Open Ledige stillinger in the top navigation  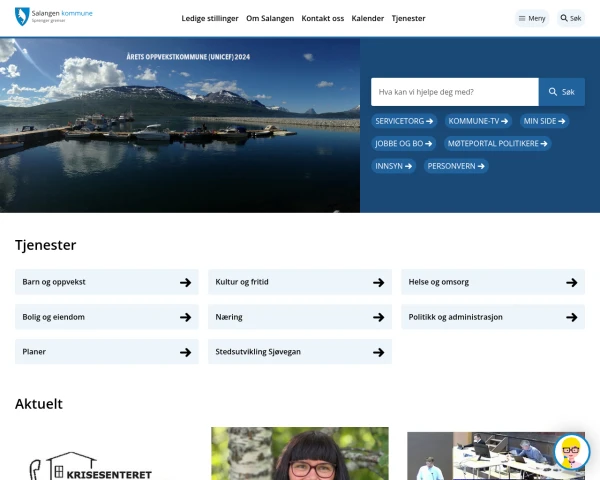pos(209,18)
